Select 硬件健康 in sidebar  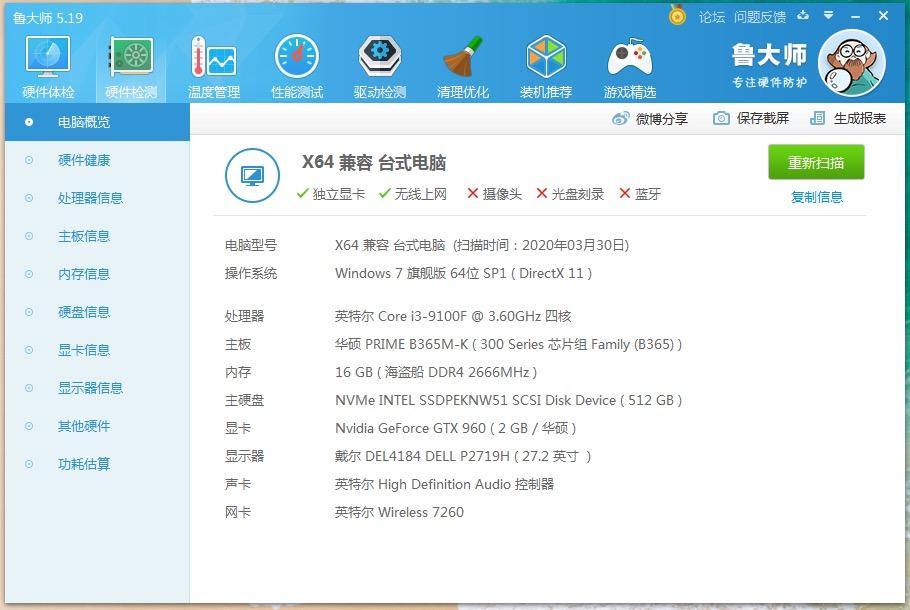click(x=97, y=160)
